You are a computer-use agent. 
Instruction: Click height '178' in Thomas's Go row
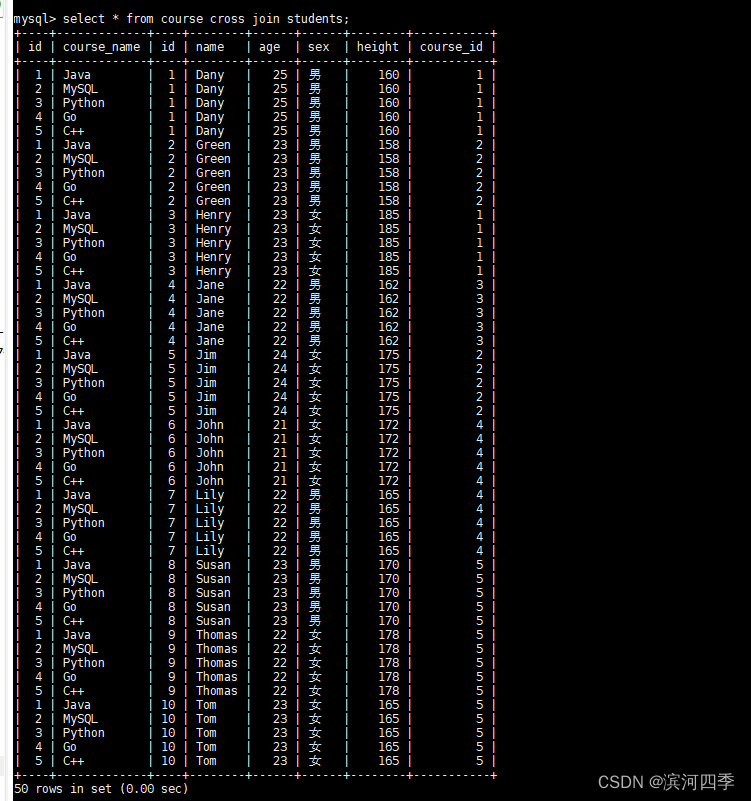[x=389, y=677]
